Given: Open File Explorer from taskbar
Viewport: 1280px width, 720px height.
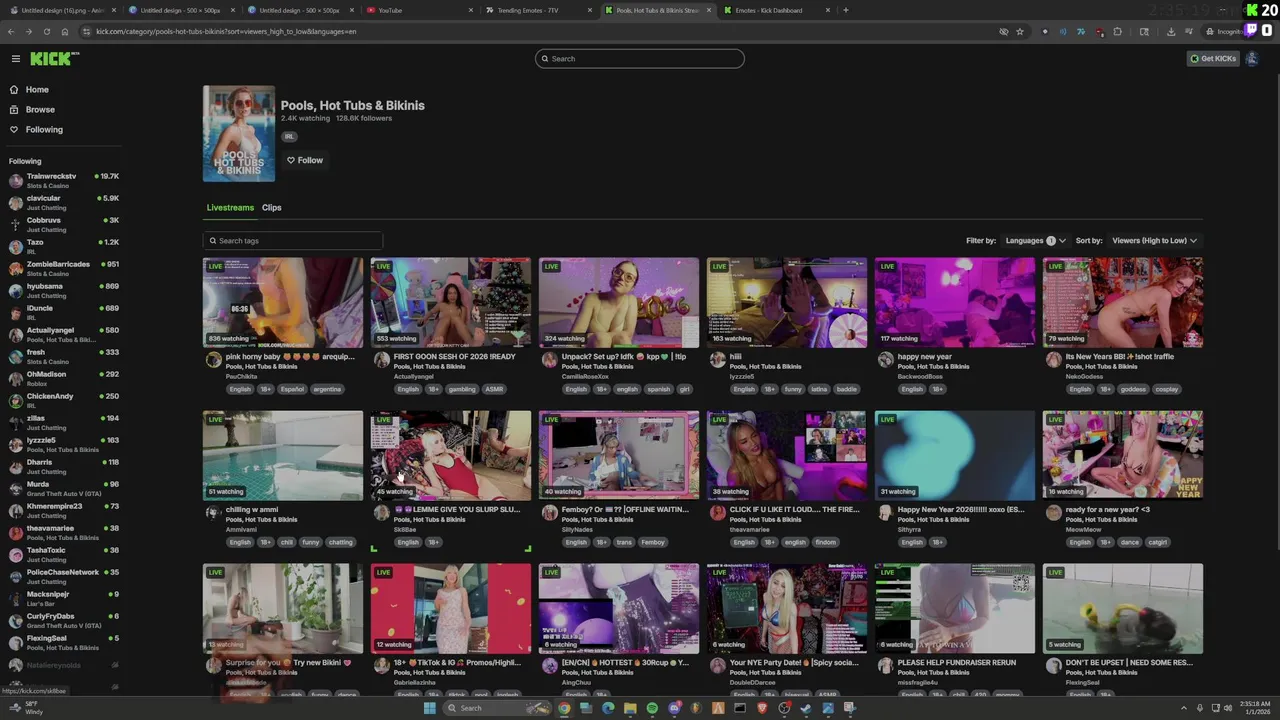Looking at the screenshot, I should click(x=630, y=708).
